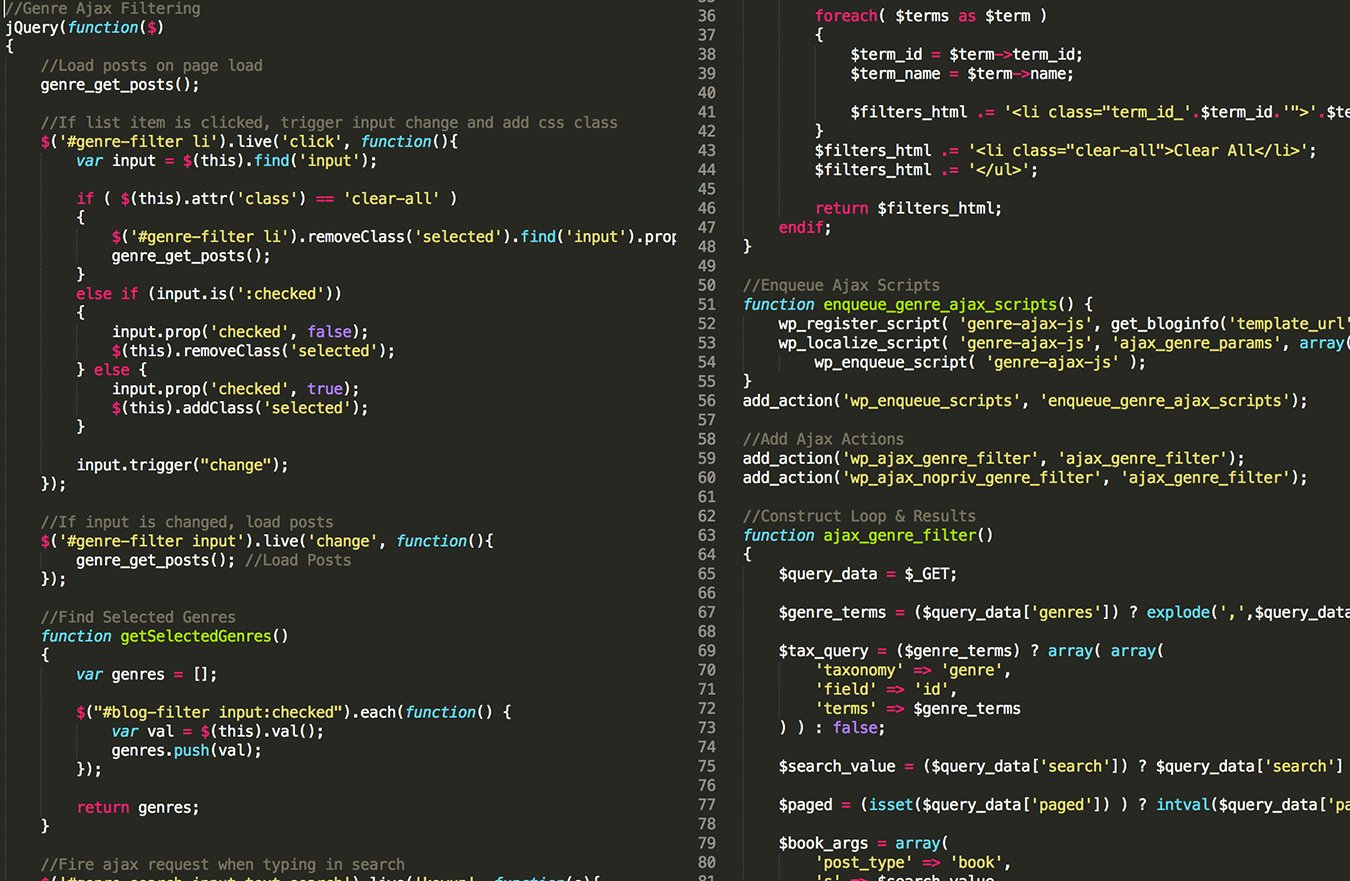Click the '$tax_query =' line 69
The image size is (1350, 881).
pos(972,650)
